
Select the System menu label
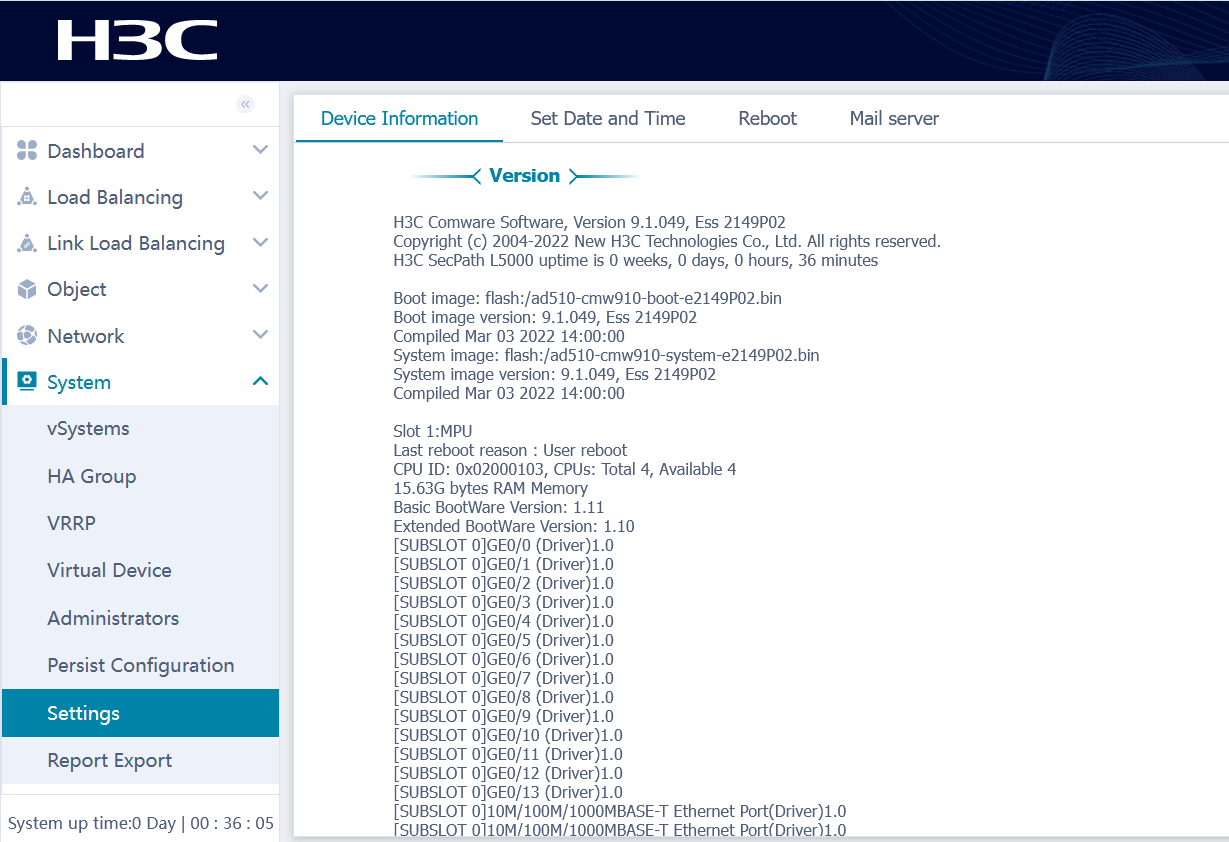(x=79, y=382)
